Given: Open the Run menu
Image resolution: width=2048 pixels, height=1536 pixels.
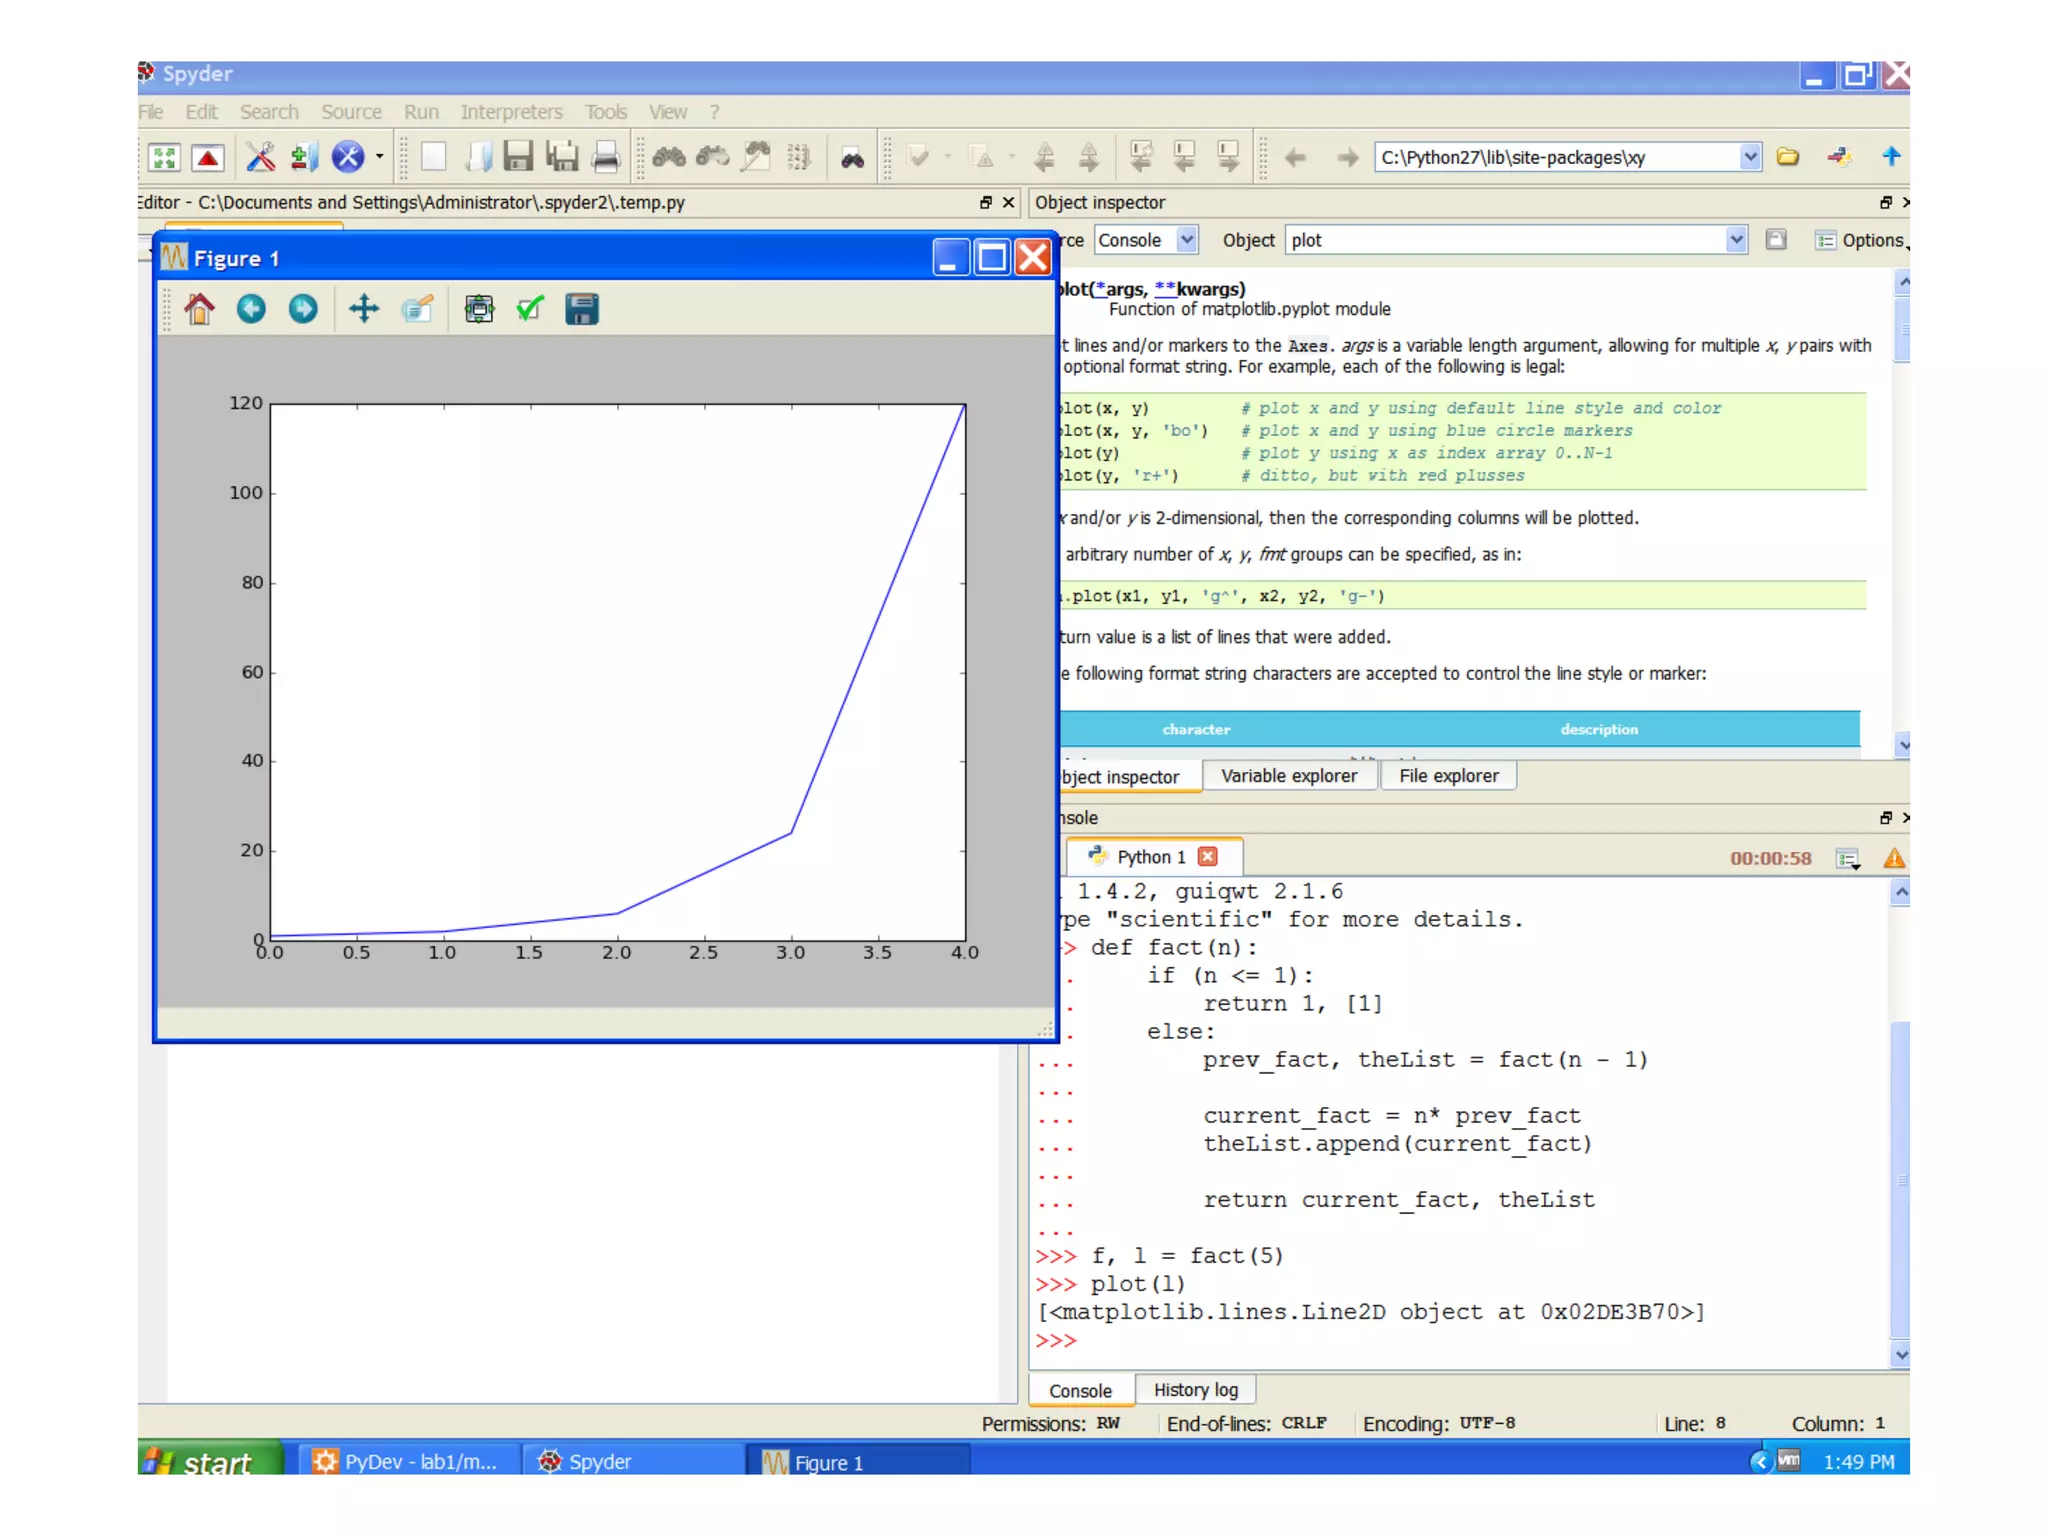Looking at the screenshot, I should pyautogui.click(x=421, y=112).
